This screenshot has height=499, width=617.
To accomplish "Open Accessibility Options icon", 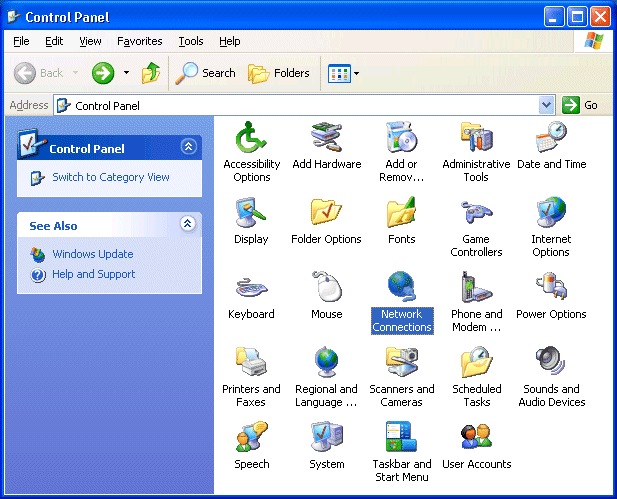I will [251, 138].
